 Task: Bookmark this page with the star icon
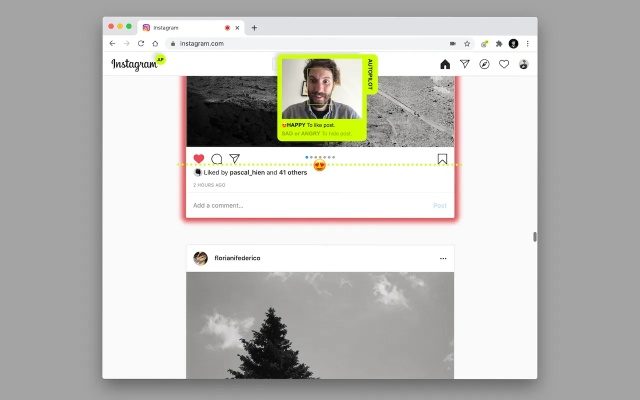(x=467, y=44)
